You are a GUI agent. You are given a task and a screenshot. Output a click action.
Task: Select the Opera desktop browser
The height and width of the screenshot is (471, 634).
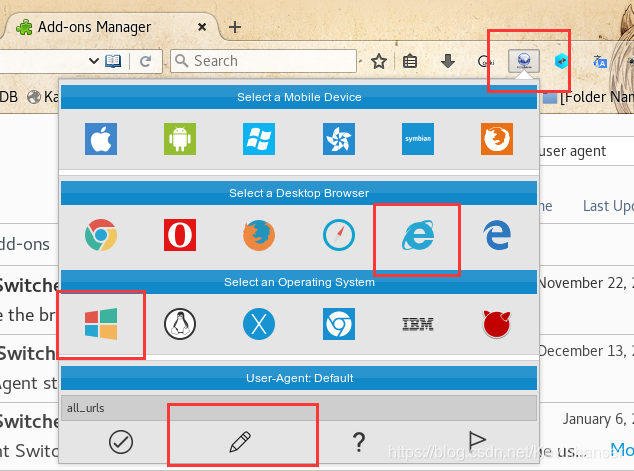(180, 235)
